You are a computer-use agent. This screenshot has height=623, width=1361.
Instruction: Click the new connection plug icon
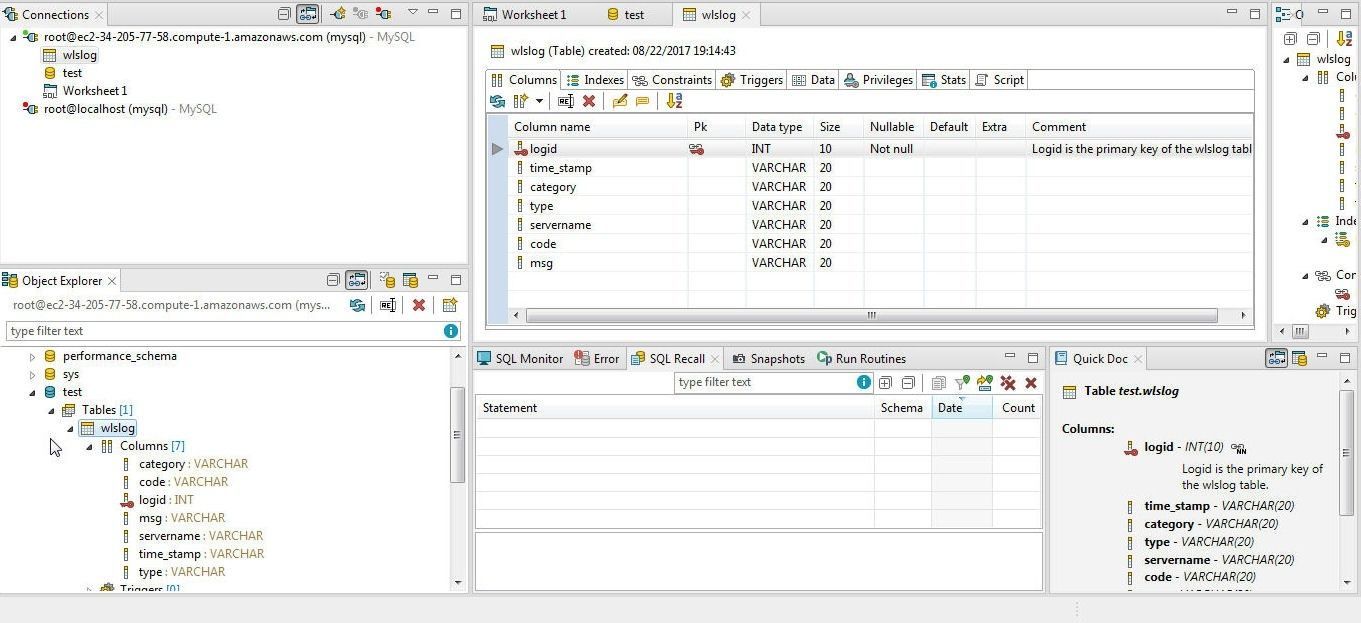coord(337,14)
